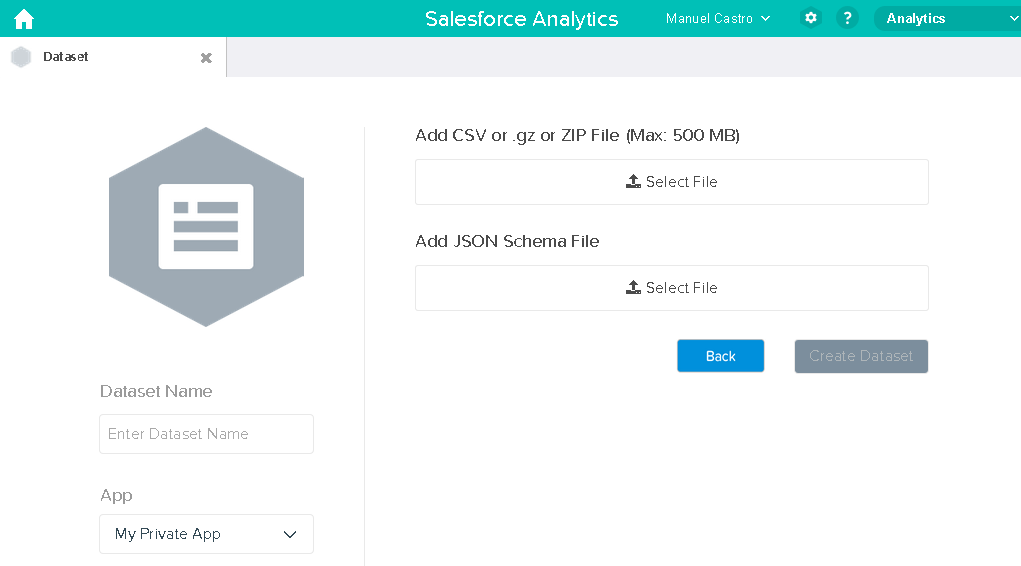The image size is (1021, 566).
Task: Click the Dataset tab hexagon icon
Action: pos(21,57)
